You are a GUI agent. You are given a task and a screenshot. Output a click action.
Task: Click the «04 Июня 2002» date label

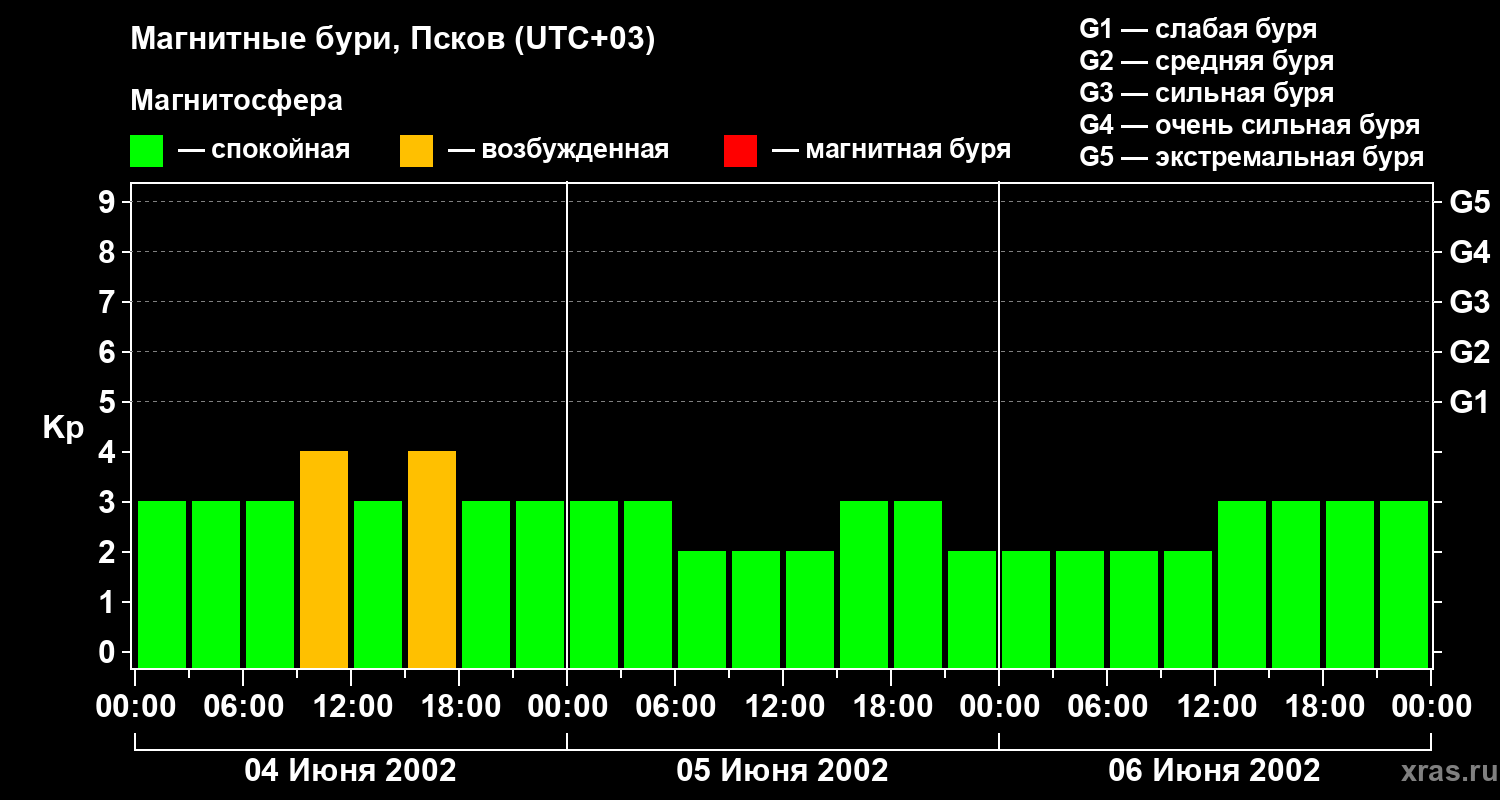[x=350, y=771]
